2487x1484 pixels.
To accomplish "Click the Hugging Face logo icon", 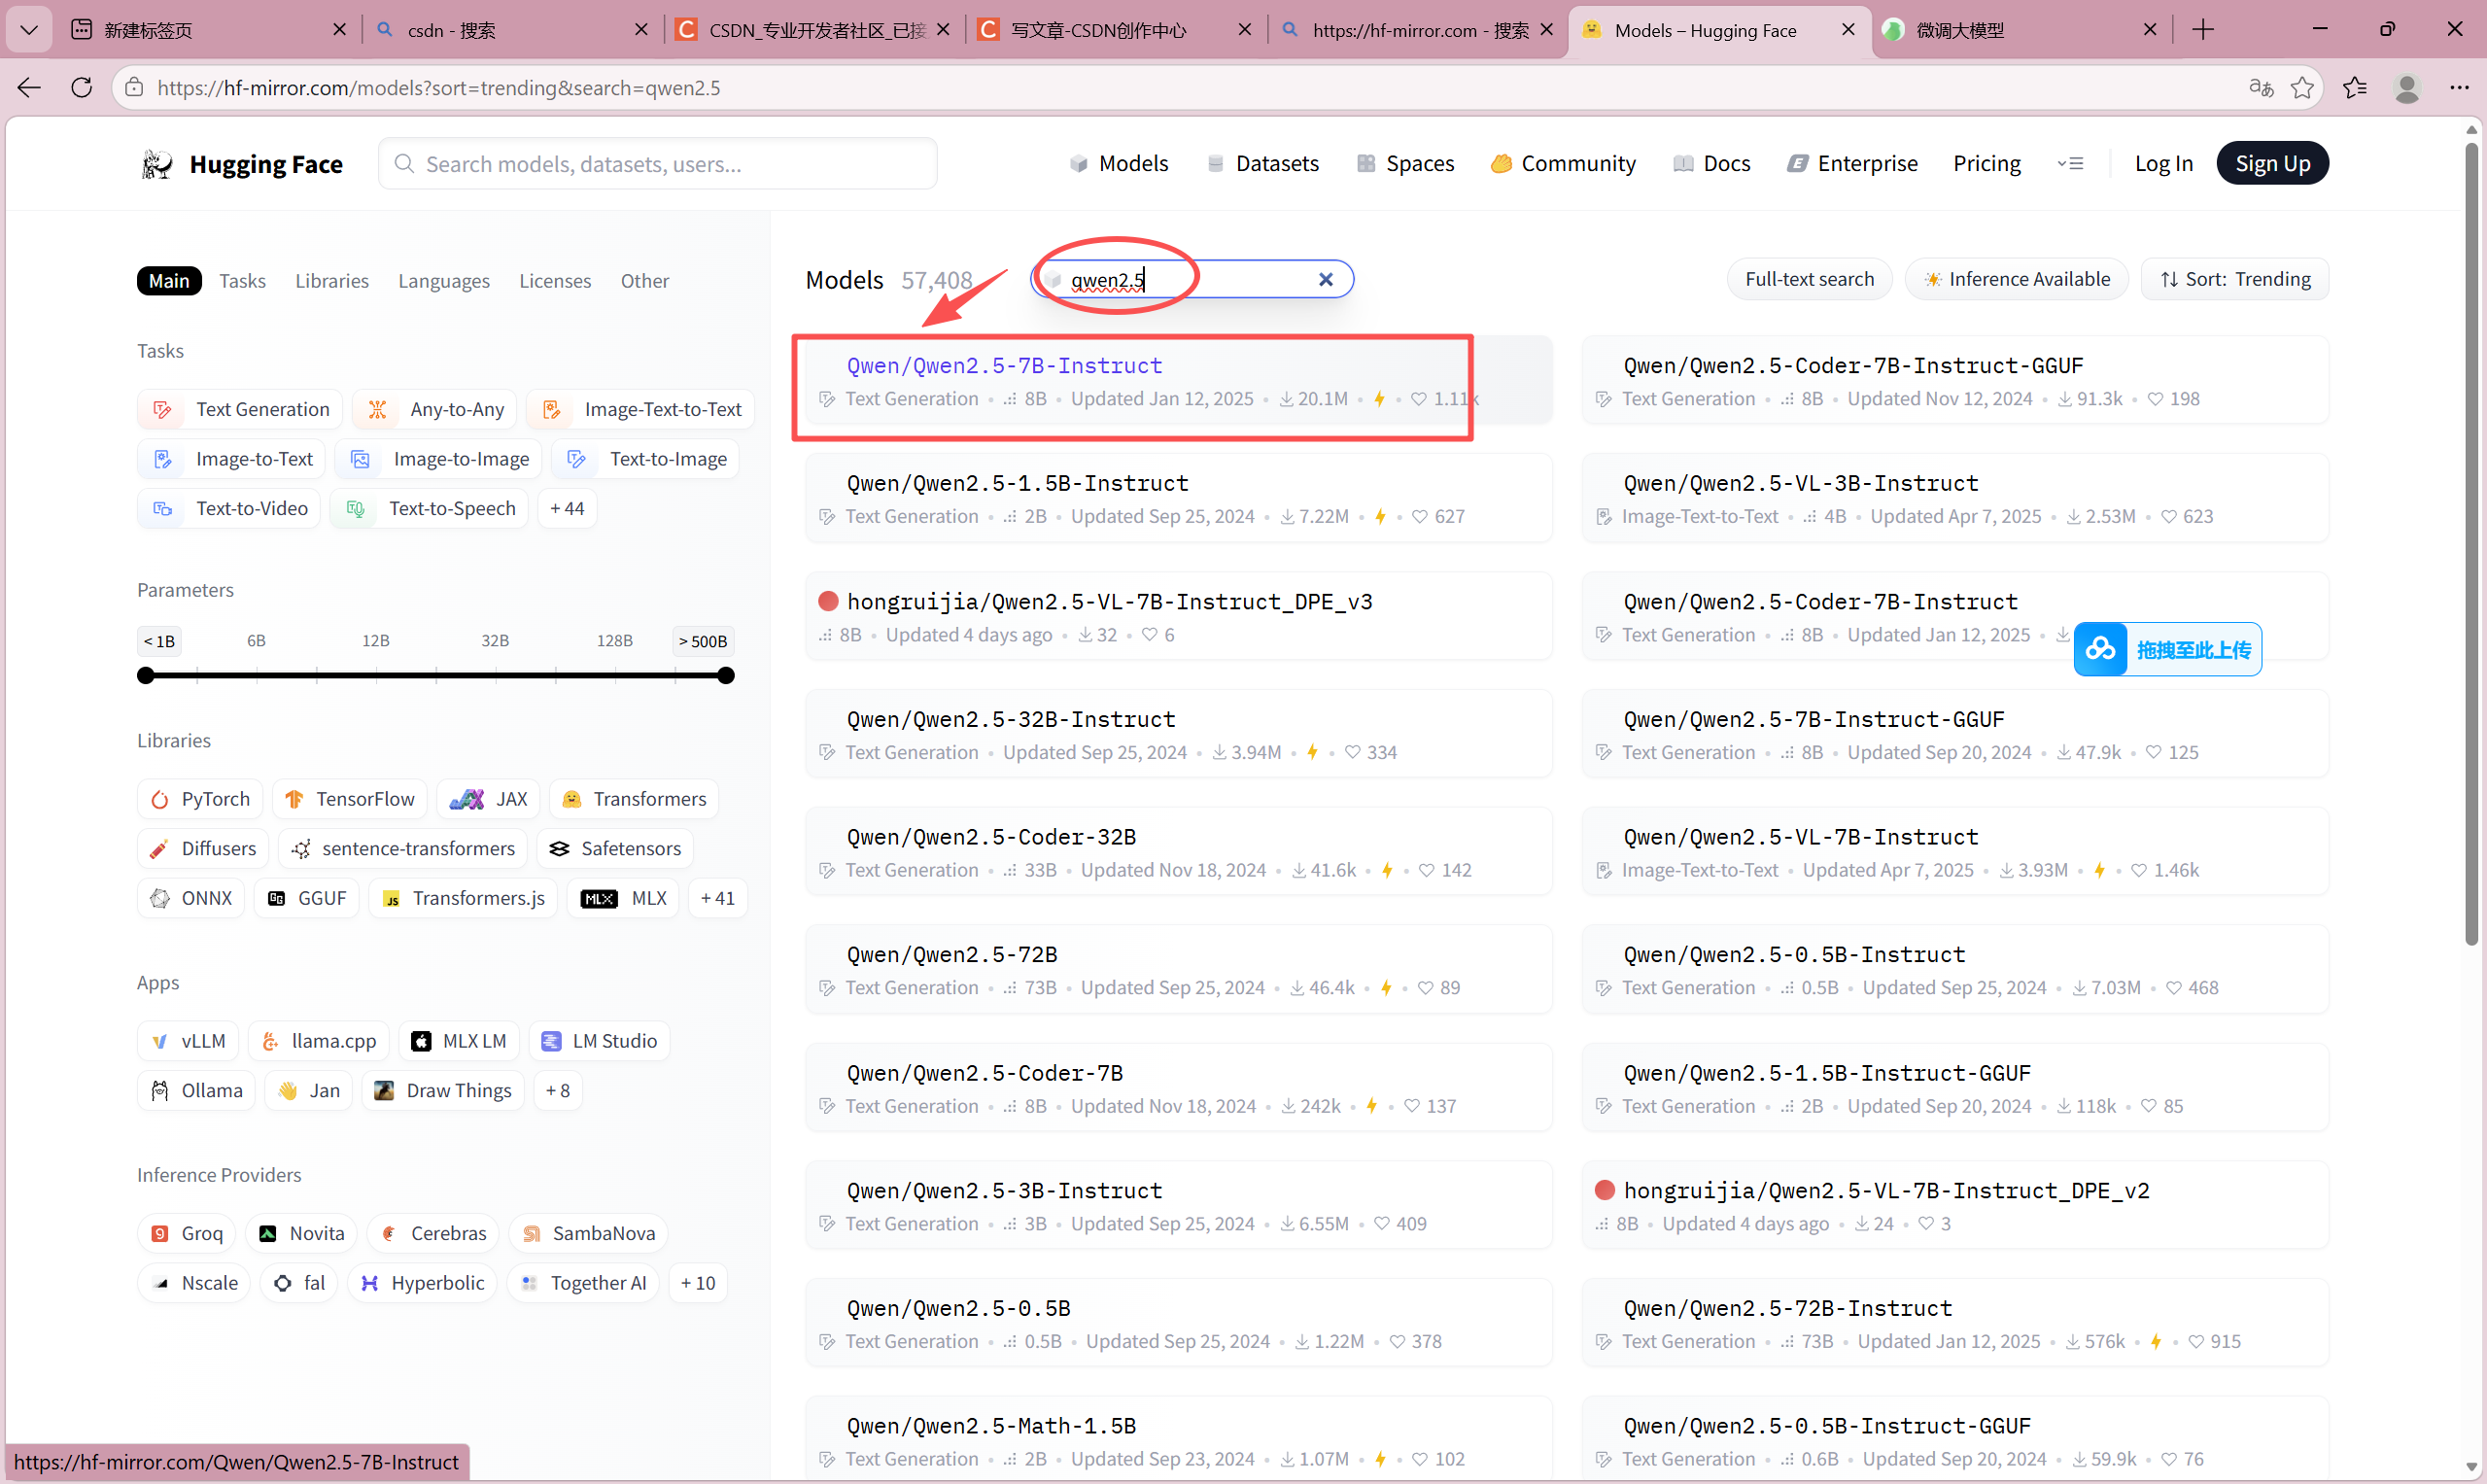I will (157, 164).
